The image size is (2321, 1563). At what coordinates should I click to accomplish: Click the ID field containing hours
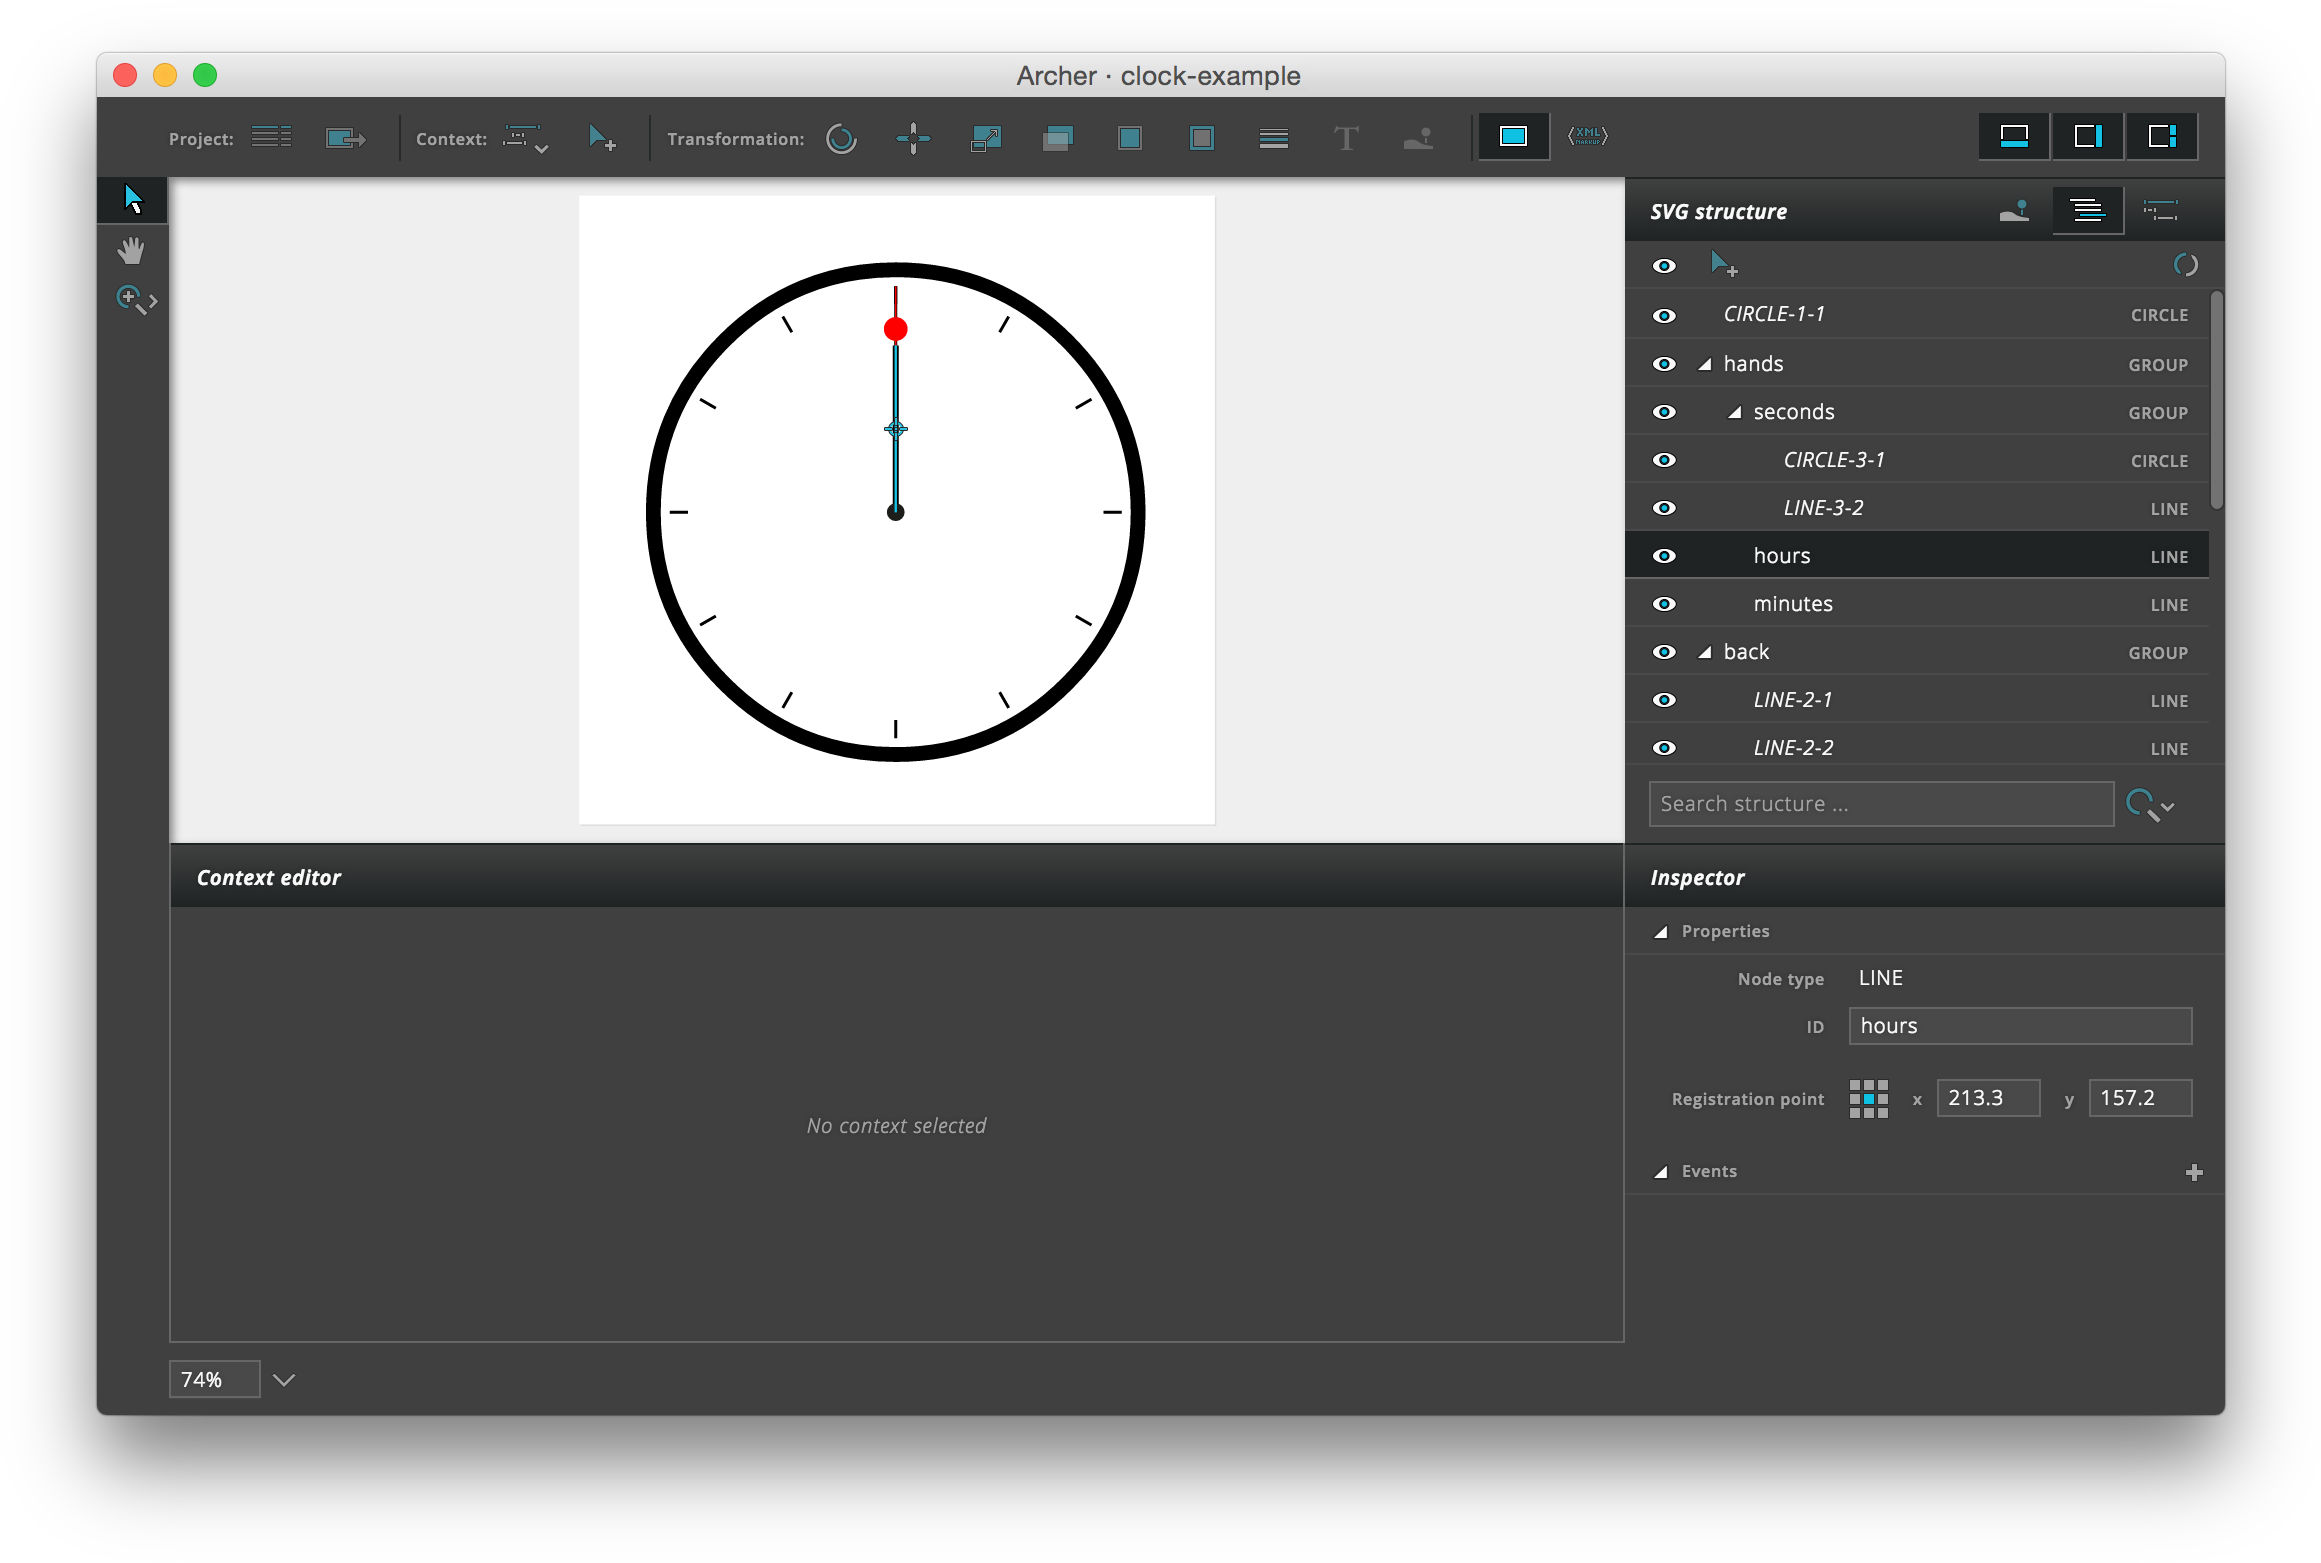[x=2020, y=1026]
